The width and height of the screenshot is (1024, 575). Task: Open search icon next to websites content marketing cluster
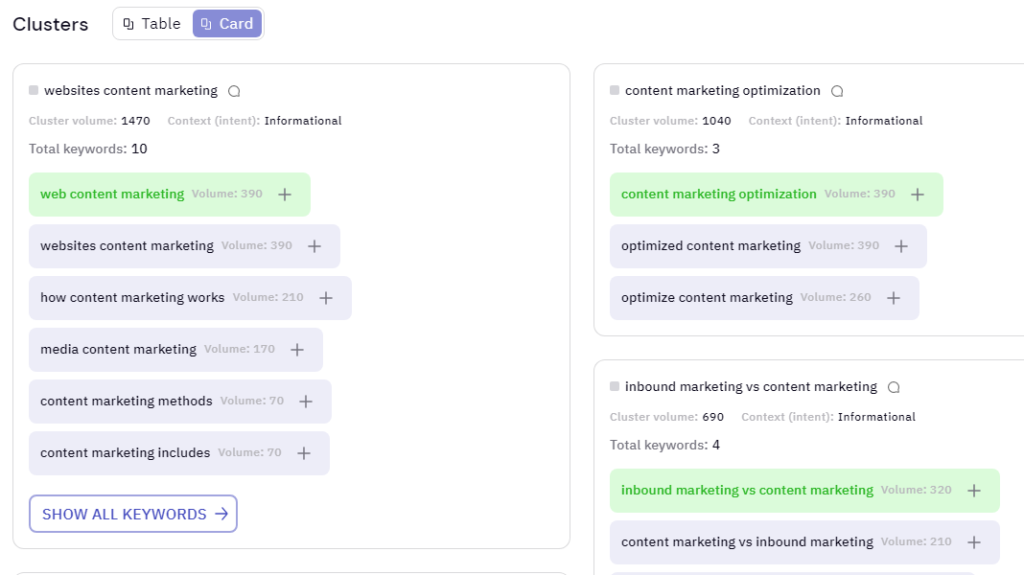pos(234,91)
